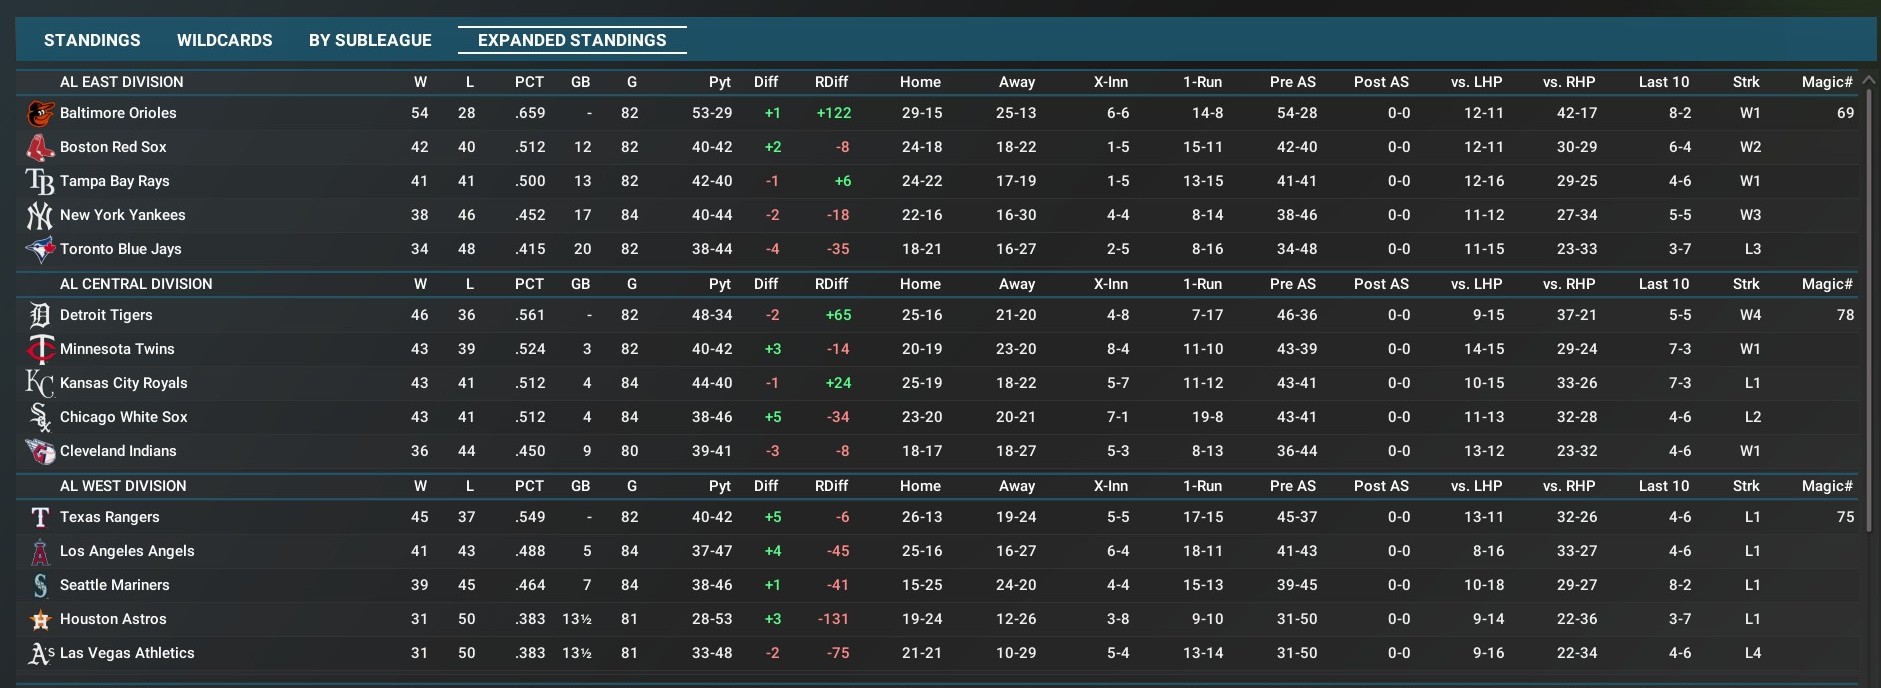Viewport: 1881px width, 688px height.
Task: Click the New York Yankees NY logo
Action: (x=40, y=215)
